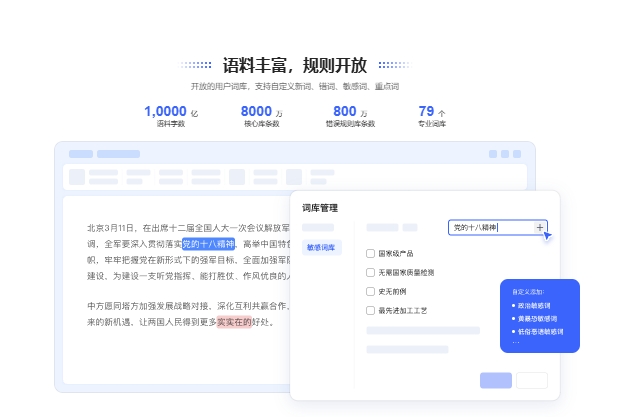Click the 1,0000 亿 语料字数 statistic
641x417 pixels.
coord(171,116)
